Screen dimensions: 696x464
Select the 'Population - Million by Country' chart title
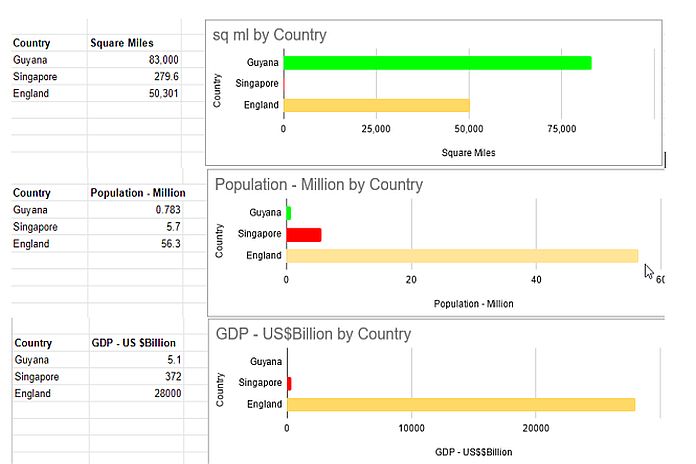(318, 185)
